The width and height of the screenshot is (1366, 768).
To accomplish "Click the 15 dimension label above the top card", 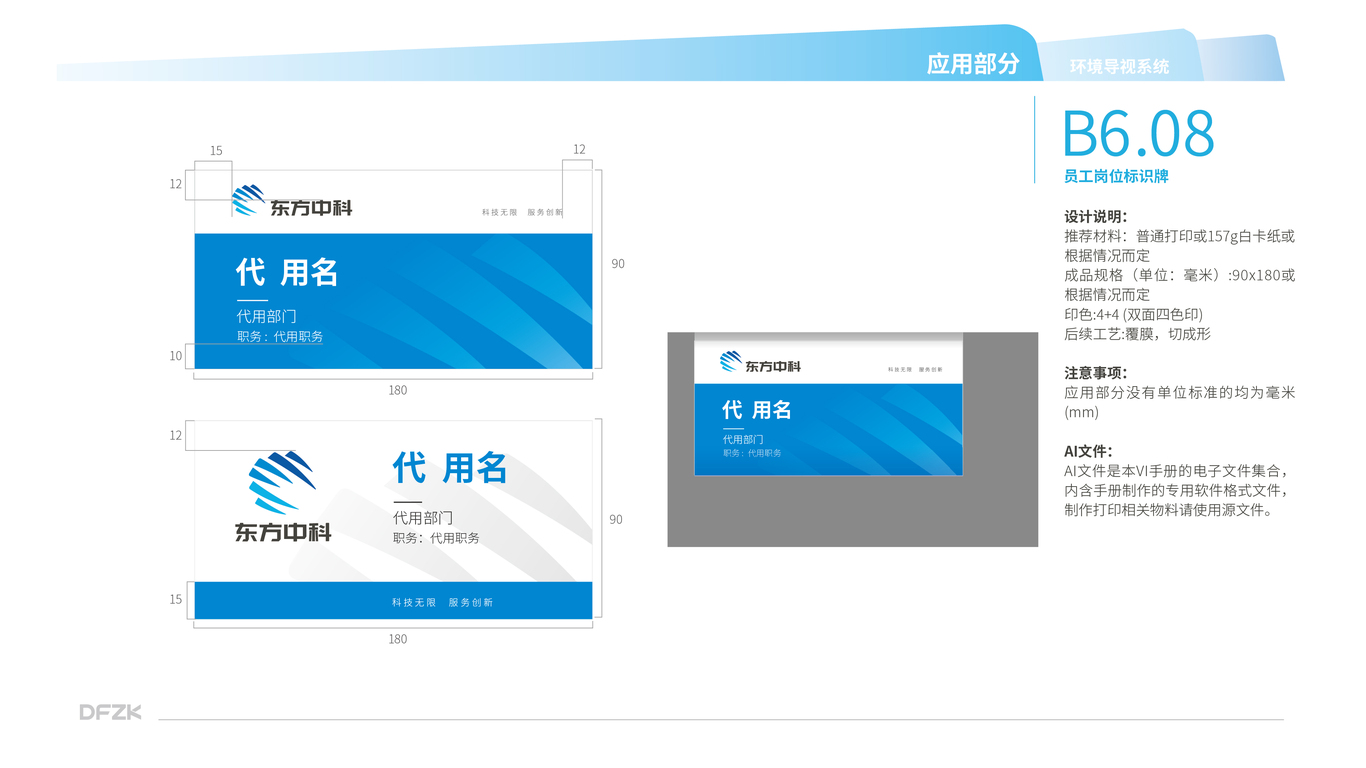I will tap(216, 151).
